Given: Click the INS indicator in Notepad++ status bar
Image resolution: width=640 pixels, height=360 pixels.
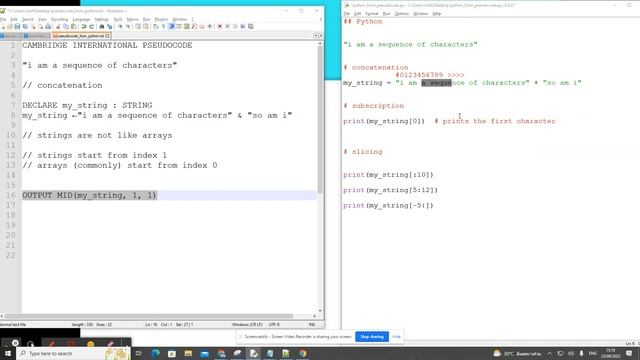Looking at the screenshot, I should tap(312, 324).
